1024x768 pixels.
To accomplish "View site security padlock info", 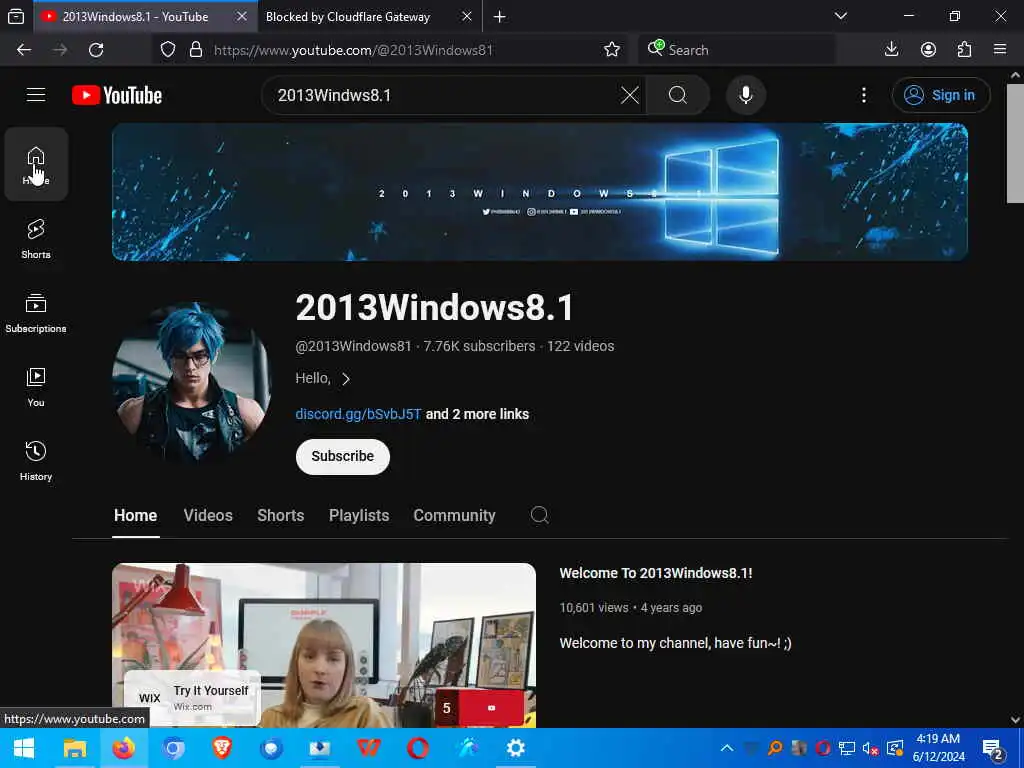I will coord(195,50).
